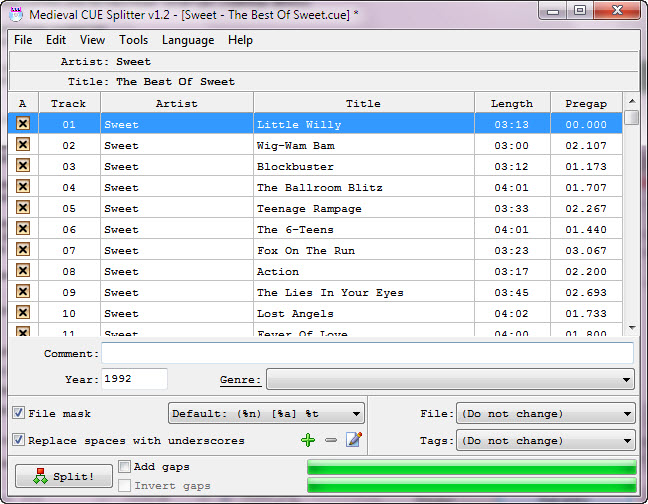Viewport: 648px width, 504px height.
Task: Click the length value 03:45
Action: [512, 292]
